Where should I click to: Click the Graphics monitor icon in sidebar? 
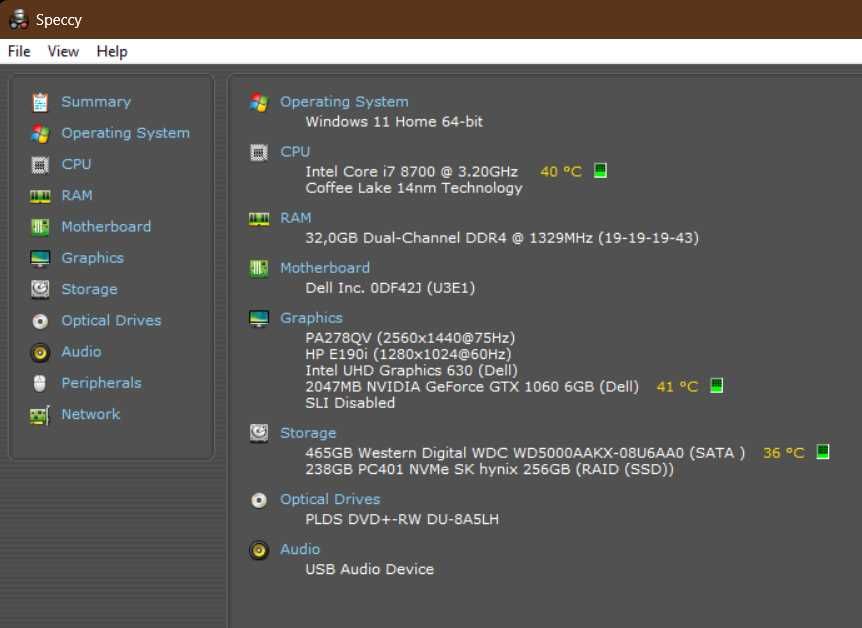point(40,258)
